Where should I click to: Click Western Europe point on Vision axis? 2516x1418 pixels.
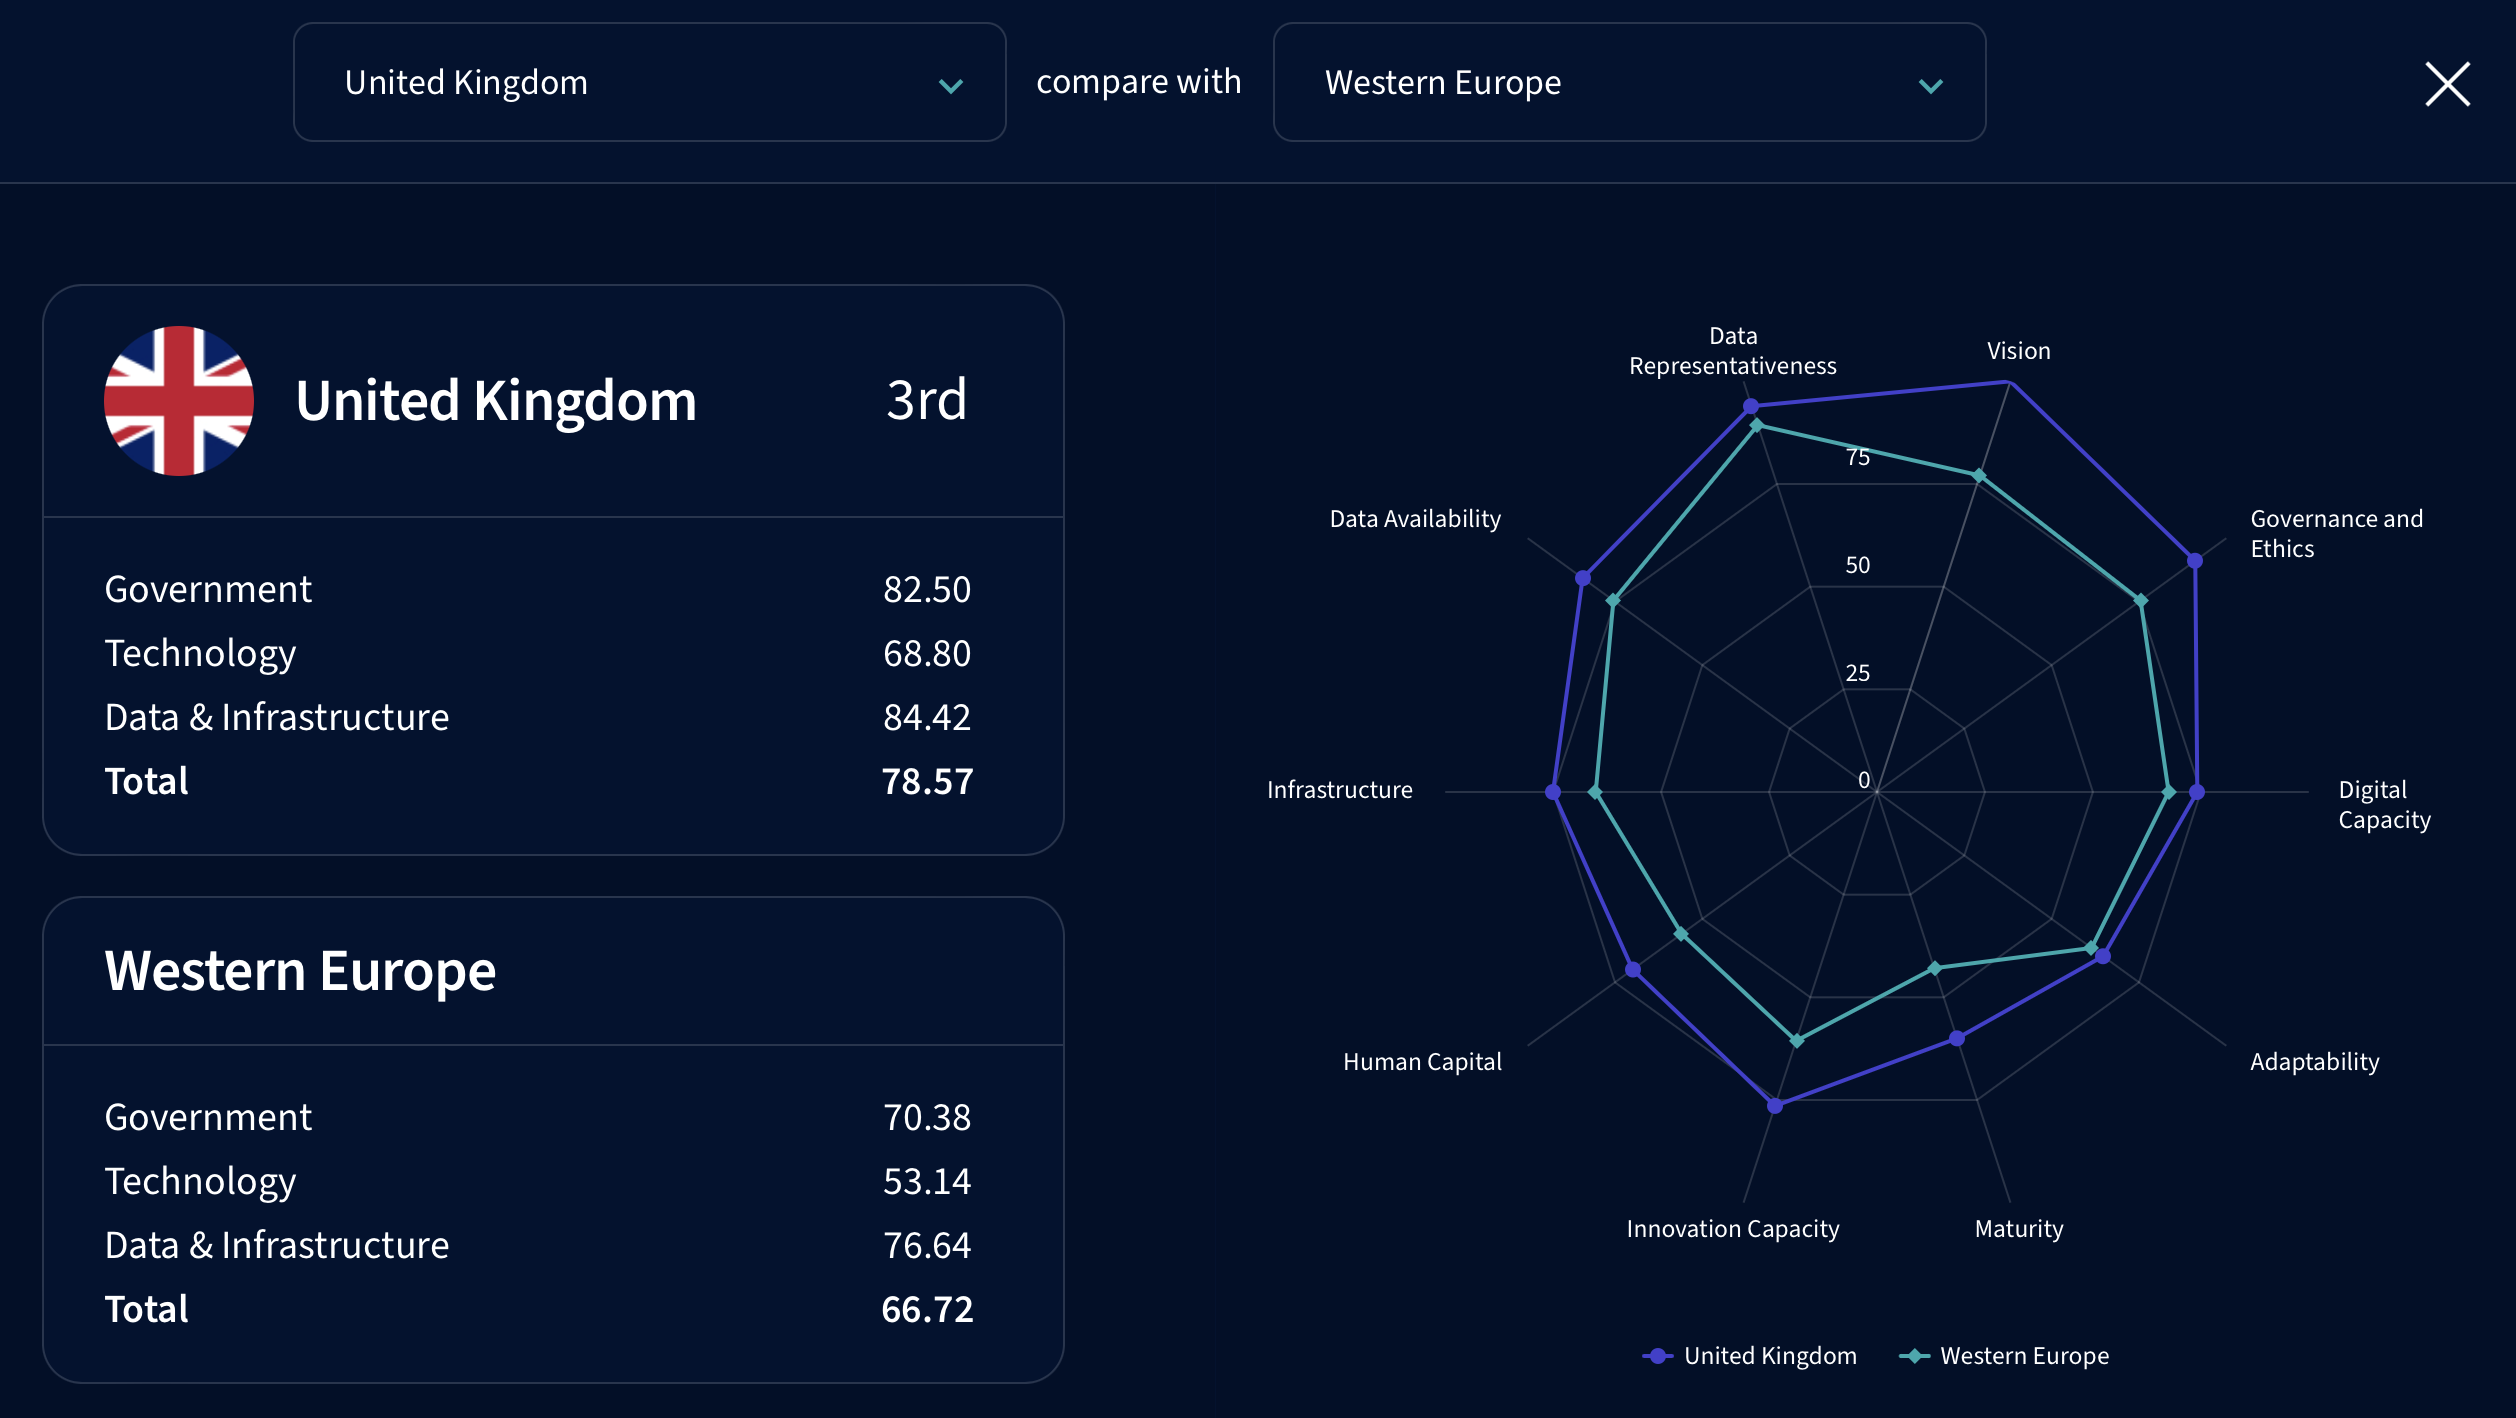pos(1978,476)
